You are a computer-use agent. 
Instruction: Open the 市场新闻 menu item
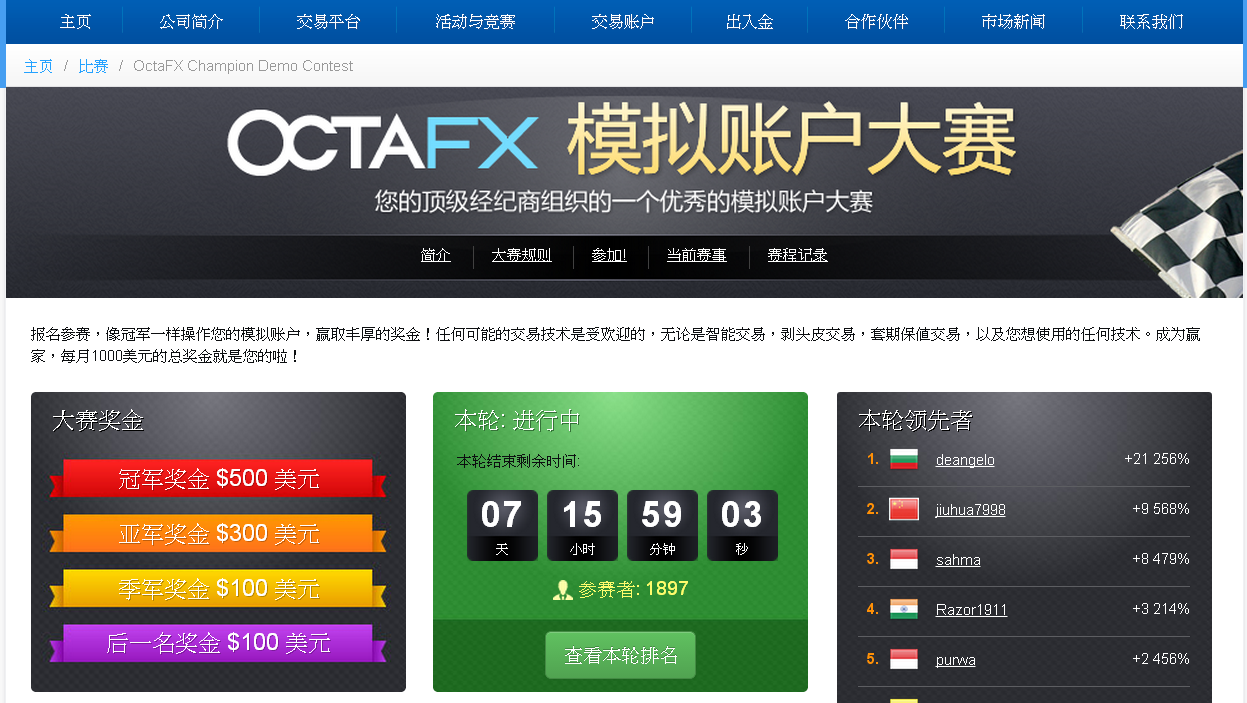tap(1013, 21)
